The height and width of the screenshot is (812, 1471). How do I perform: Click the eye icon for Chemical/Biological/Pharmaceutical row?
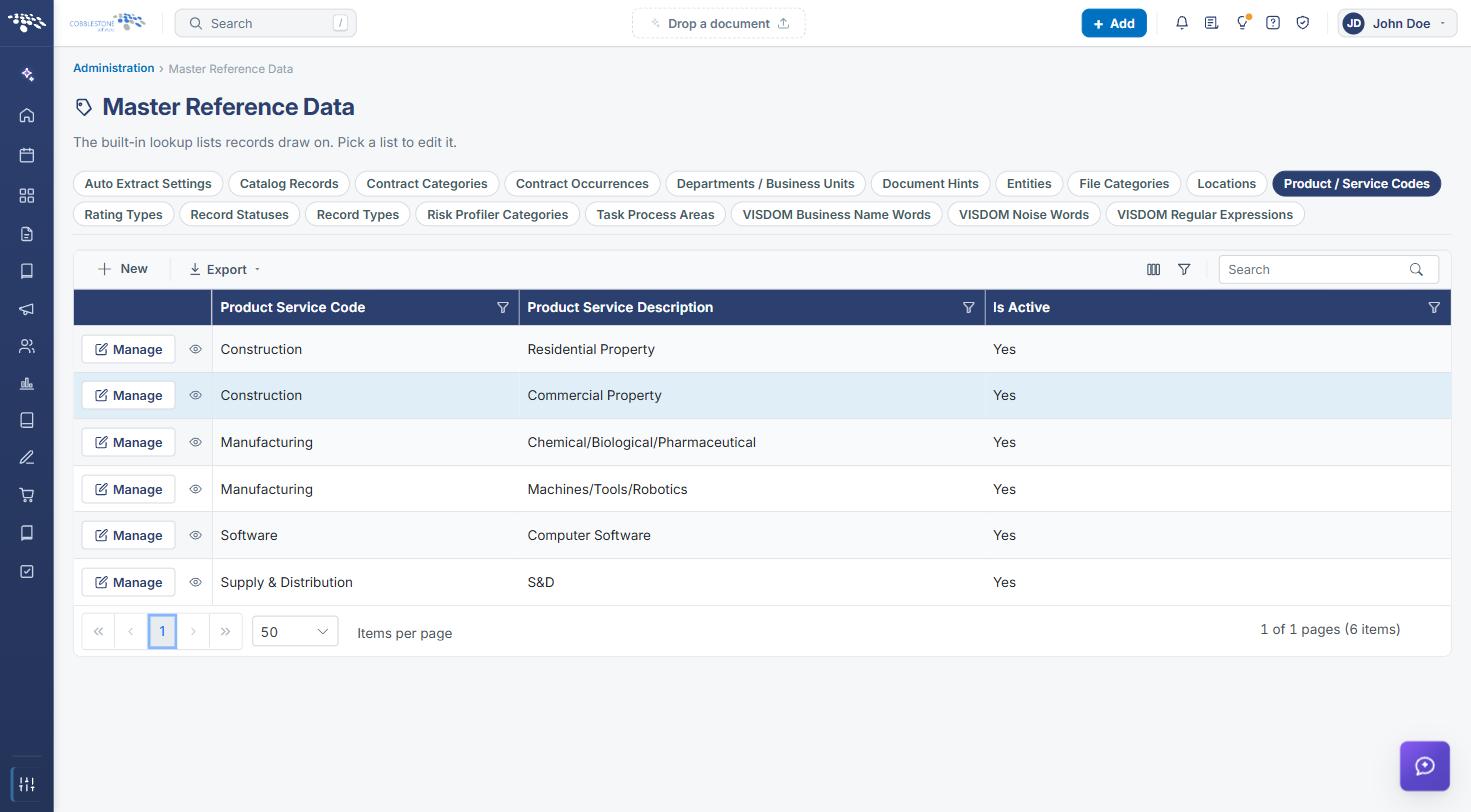(x=196, y=442)
